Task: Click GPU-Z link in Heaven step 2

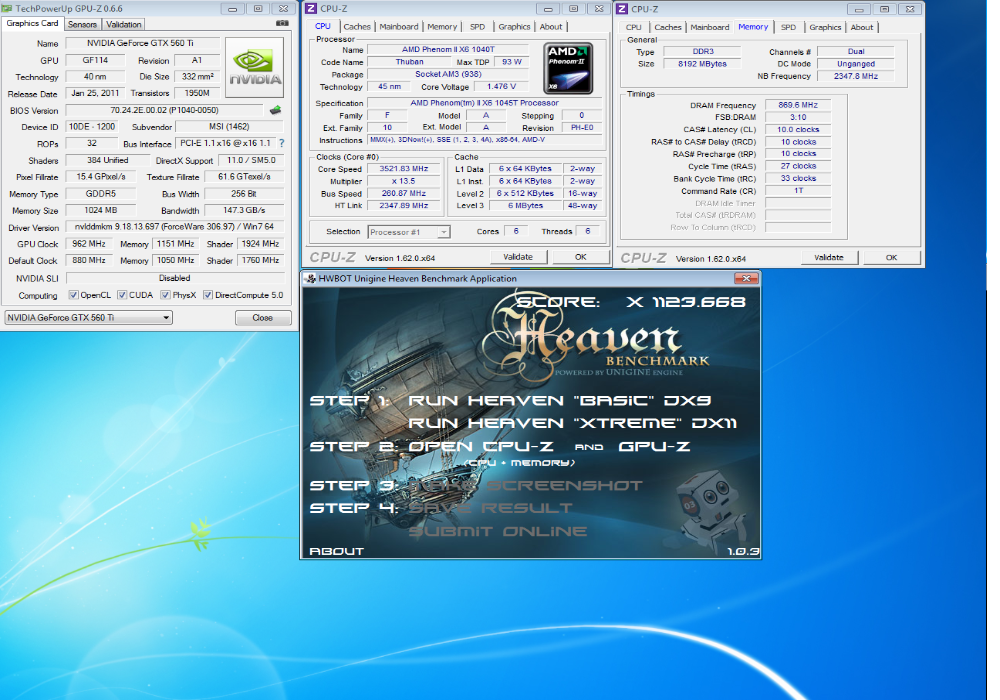Action: pyautogui.click(x=654, y=446)
